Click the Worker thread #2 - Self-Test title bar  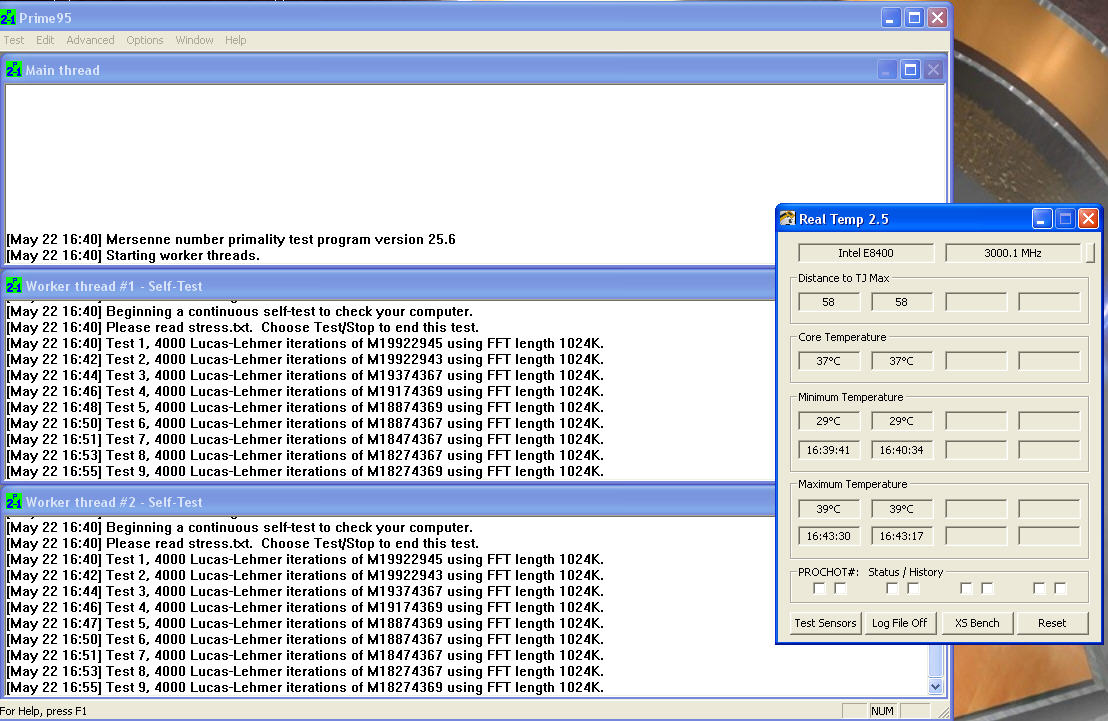pos(389,502)
